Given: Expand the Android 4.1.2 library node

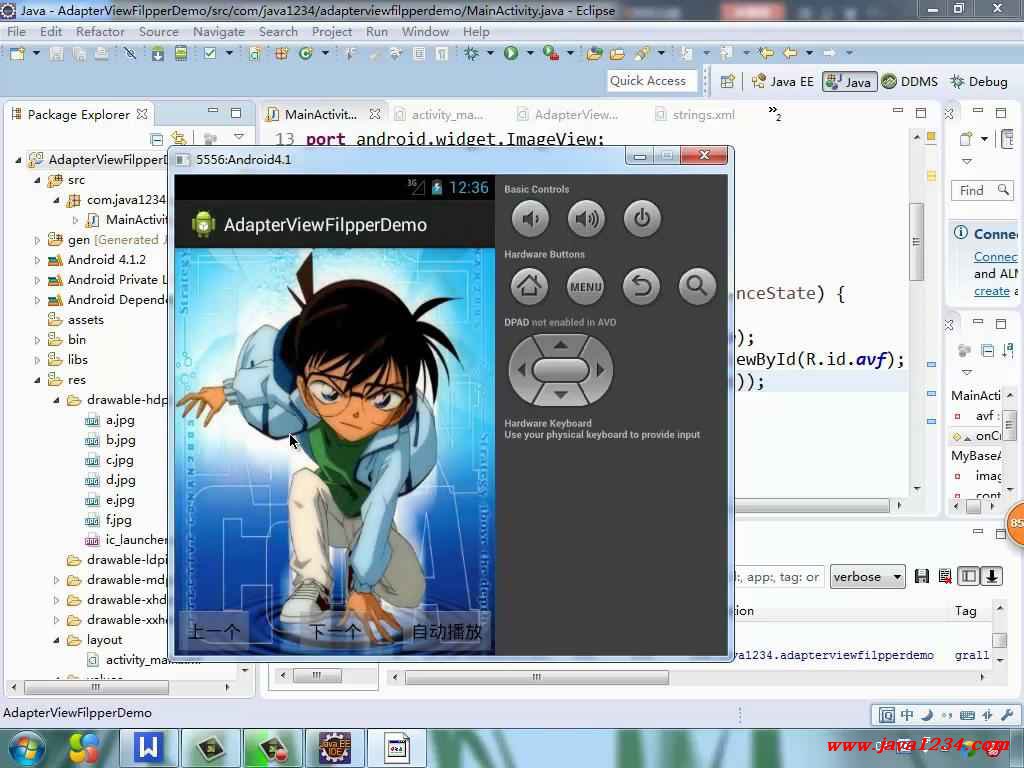Looking at the screenshot, I should coord(37,260).
